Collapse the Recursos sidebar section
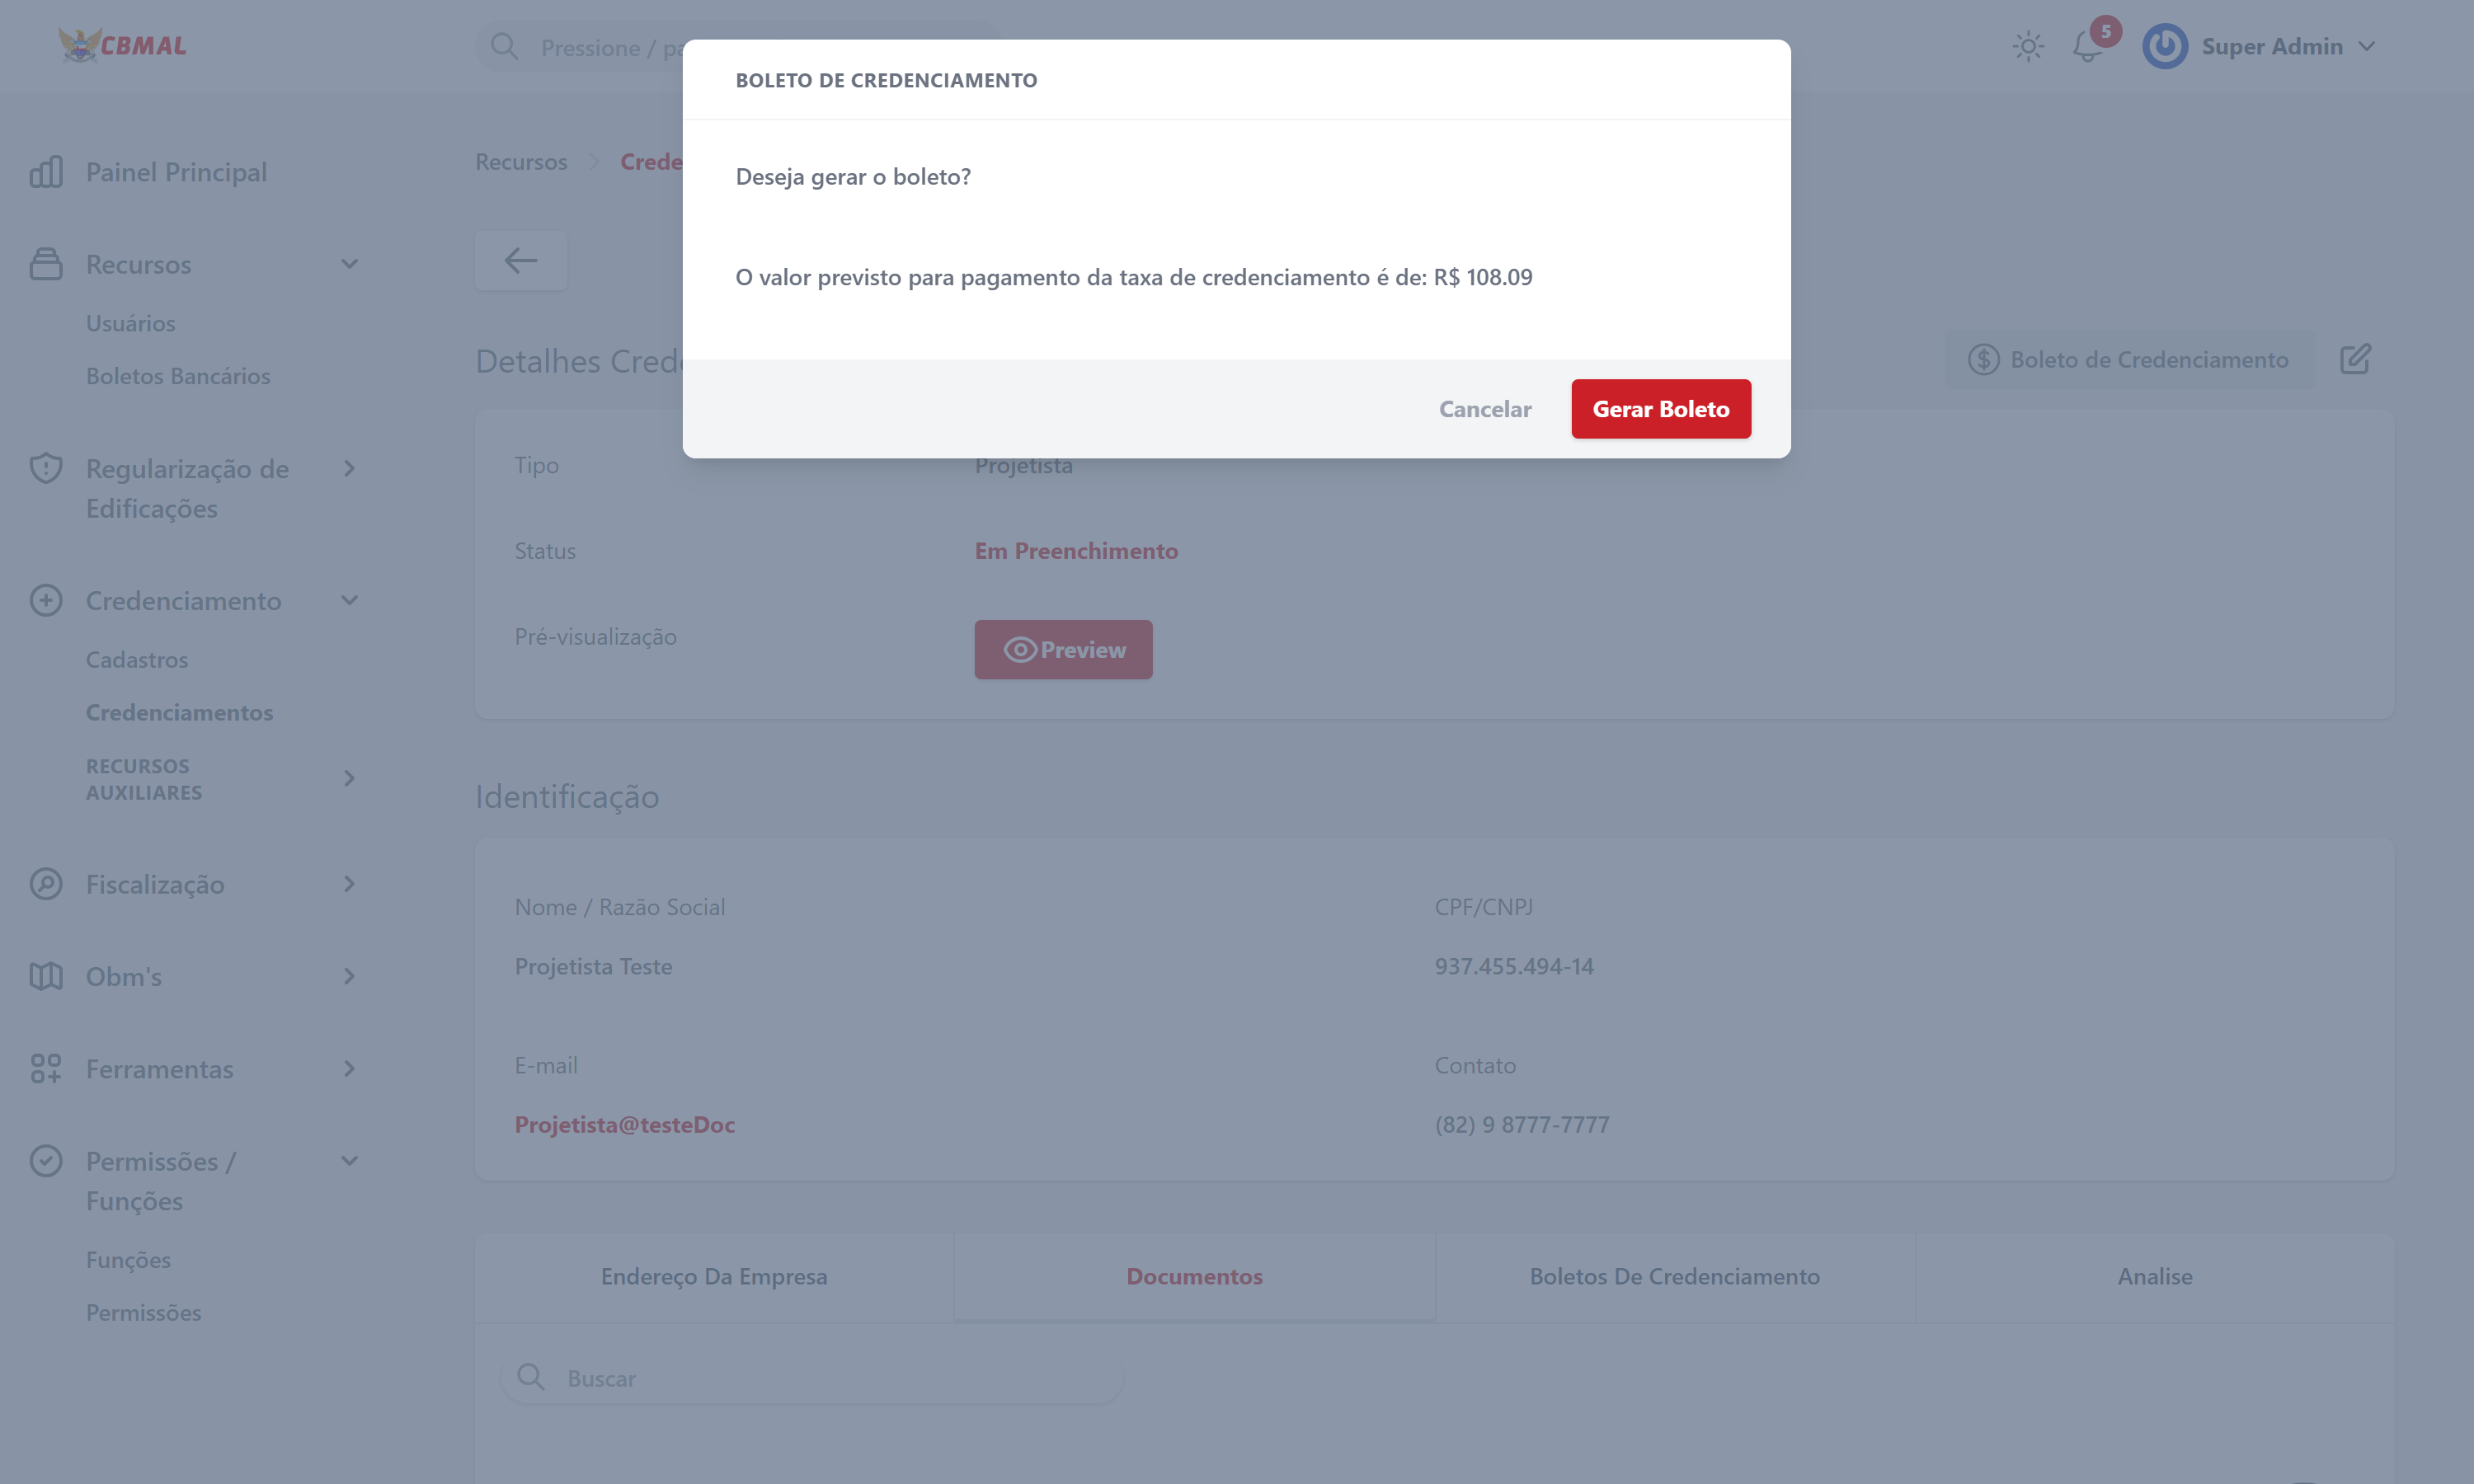This screenshot has width=2474, height=1484. click(349, 264)
